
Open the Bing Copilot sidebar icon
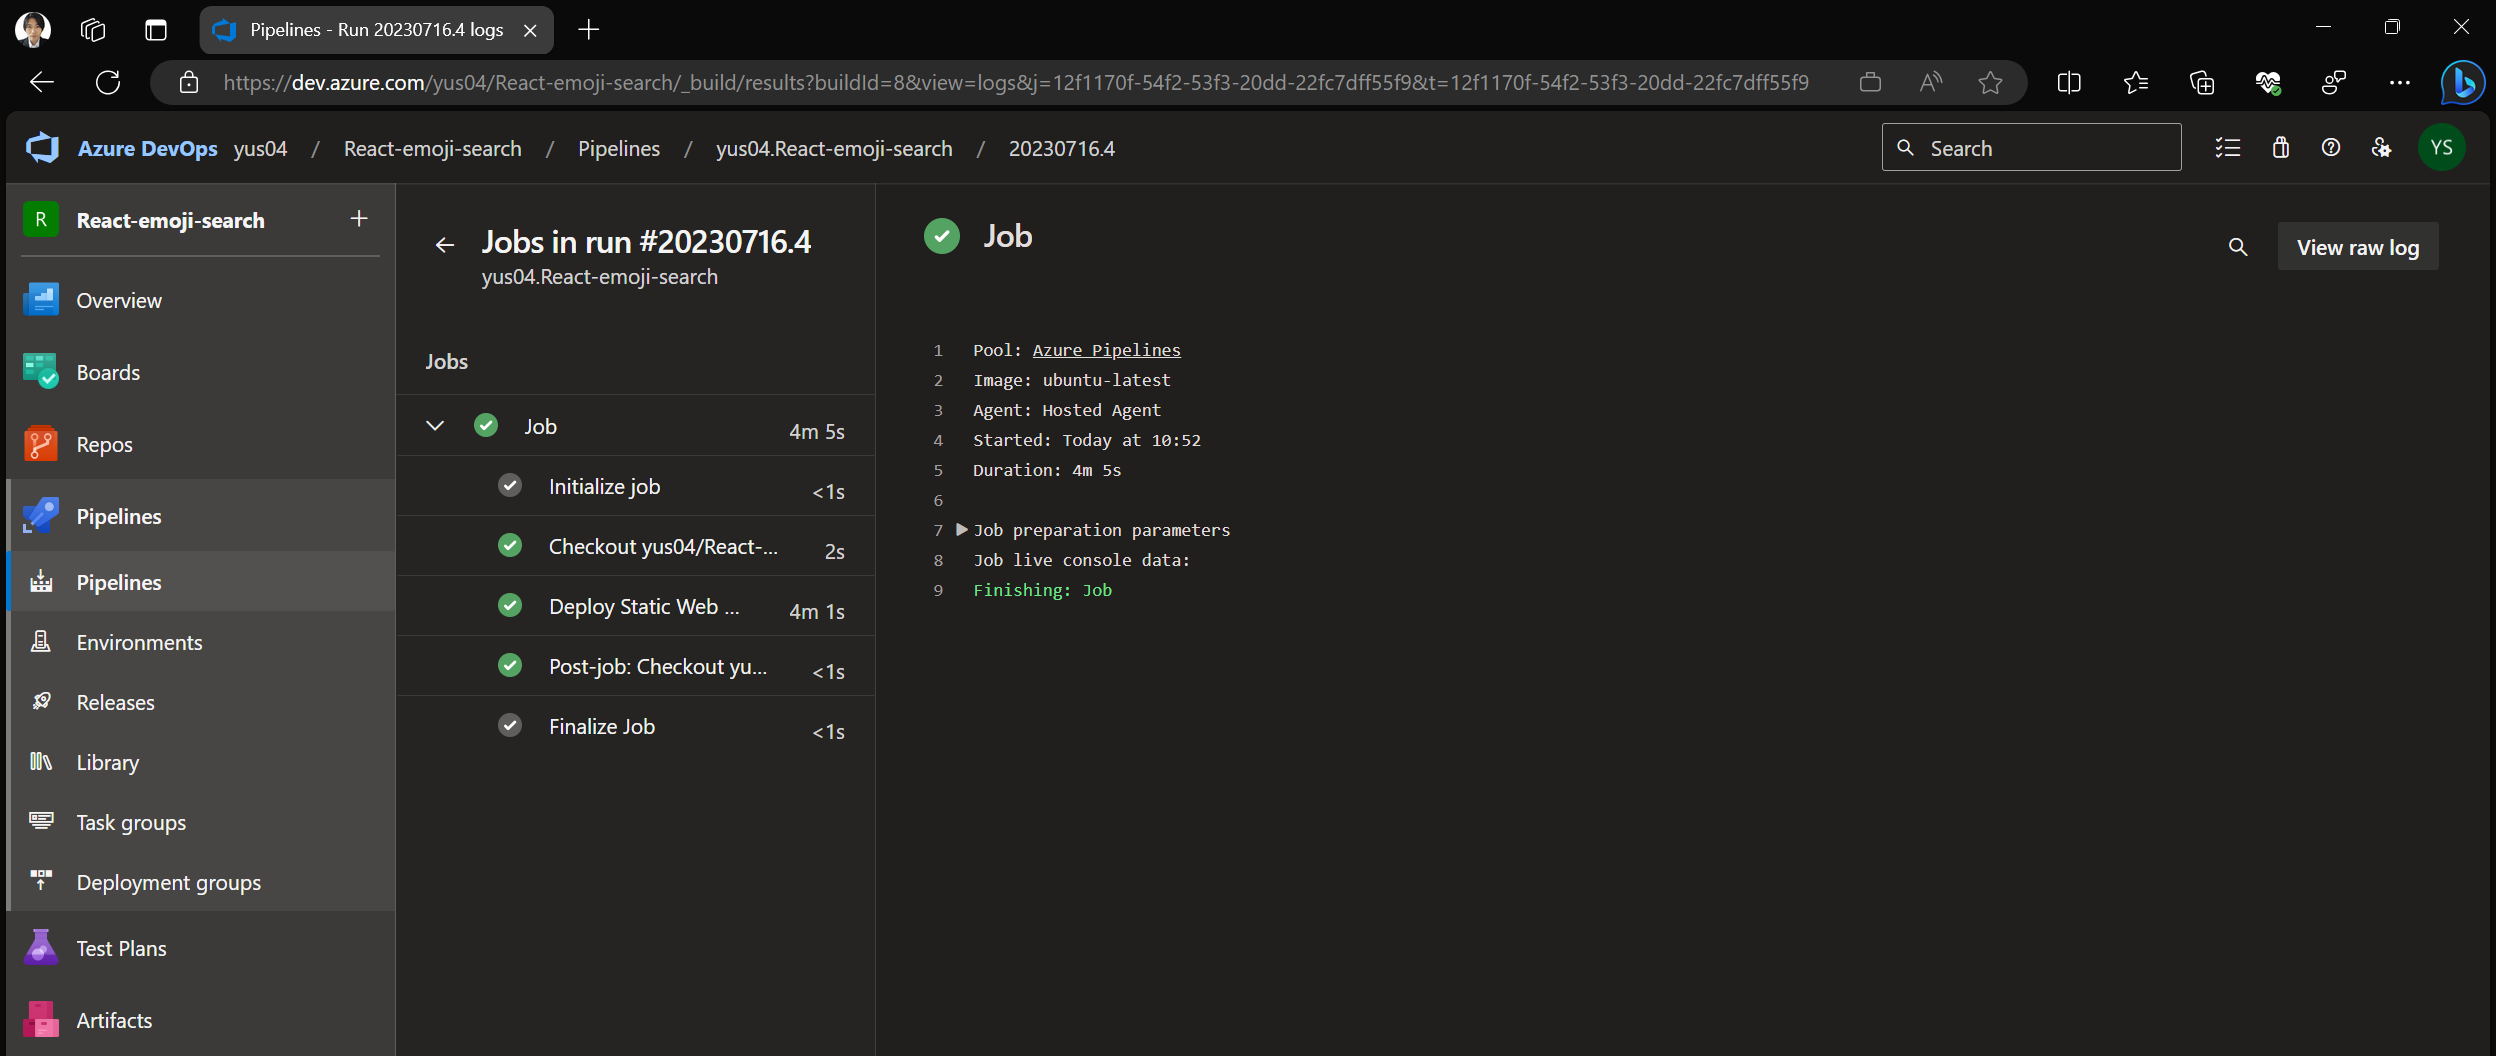(2462, 82)
